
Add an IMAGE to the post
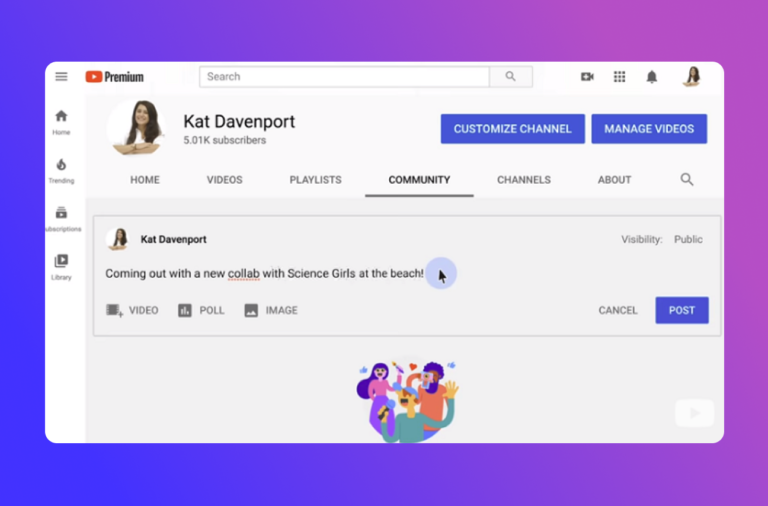(271, 310)
